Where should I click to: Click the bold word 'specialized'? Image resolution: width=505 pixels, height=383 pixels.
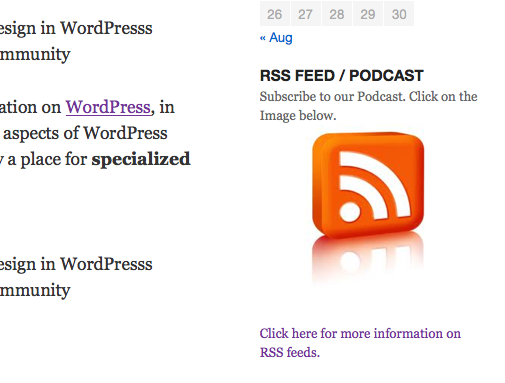pos(141,160)
